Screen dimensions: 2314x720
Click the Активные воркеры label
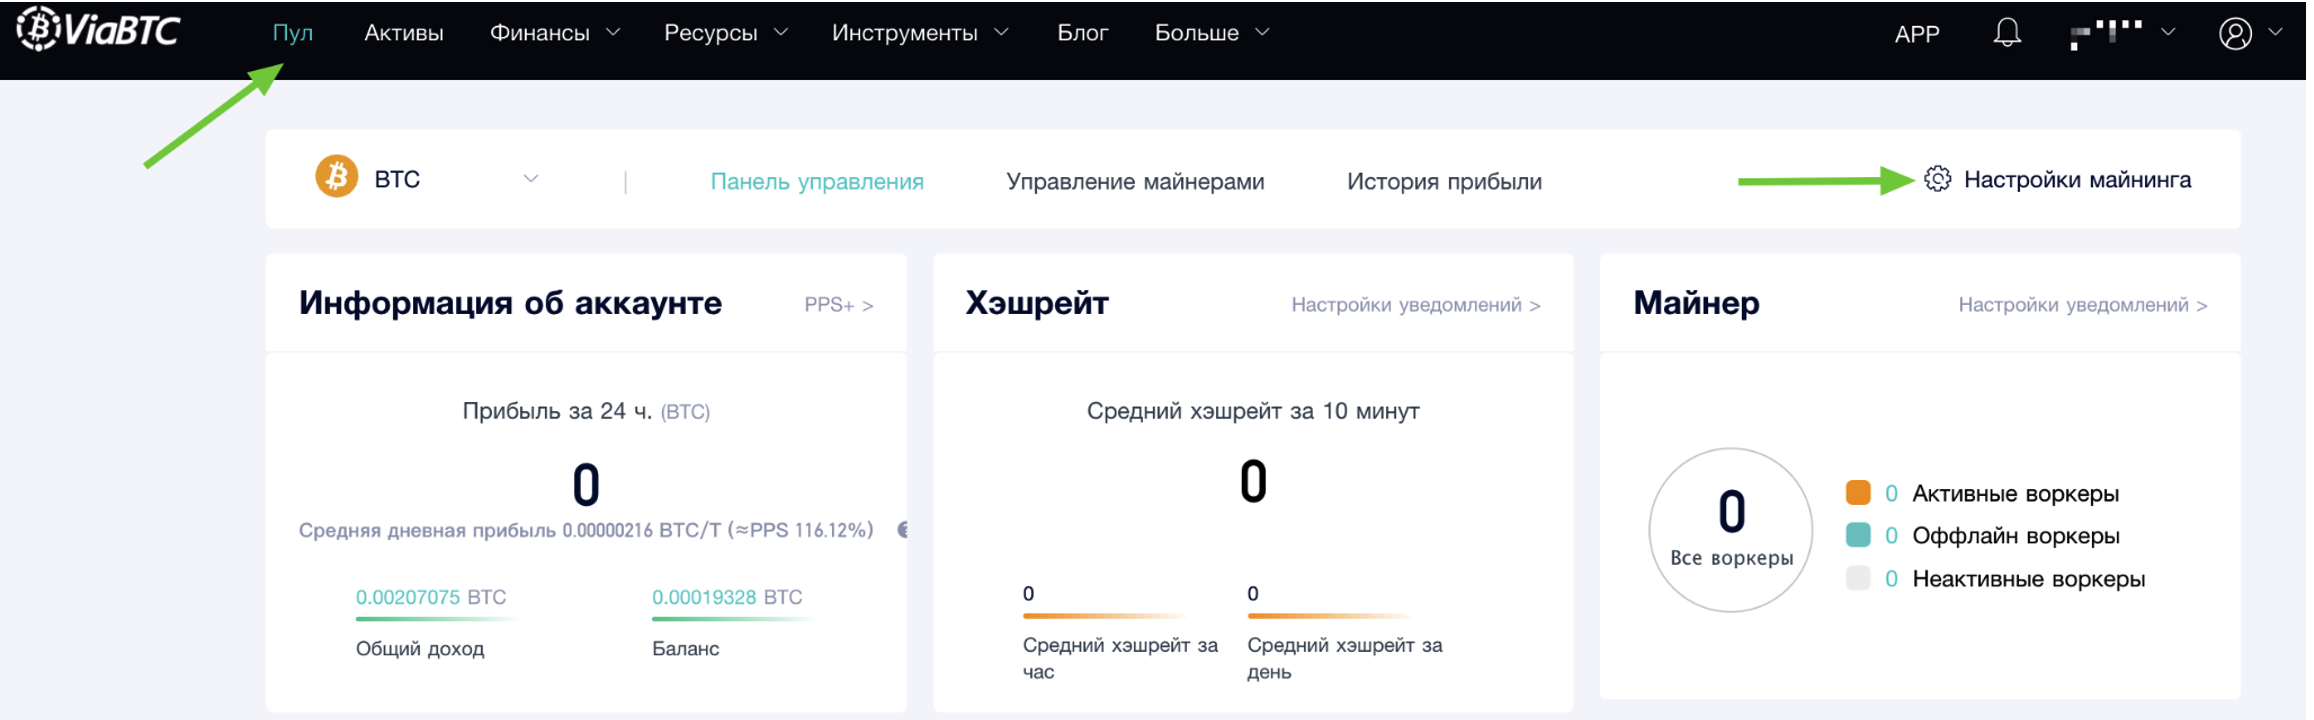pyautogui.click(x=2015, y=493)
